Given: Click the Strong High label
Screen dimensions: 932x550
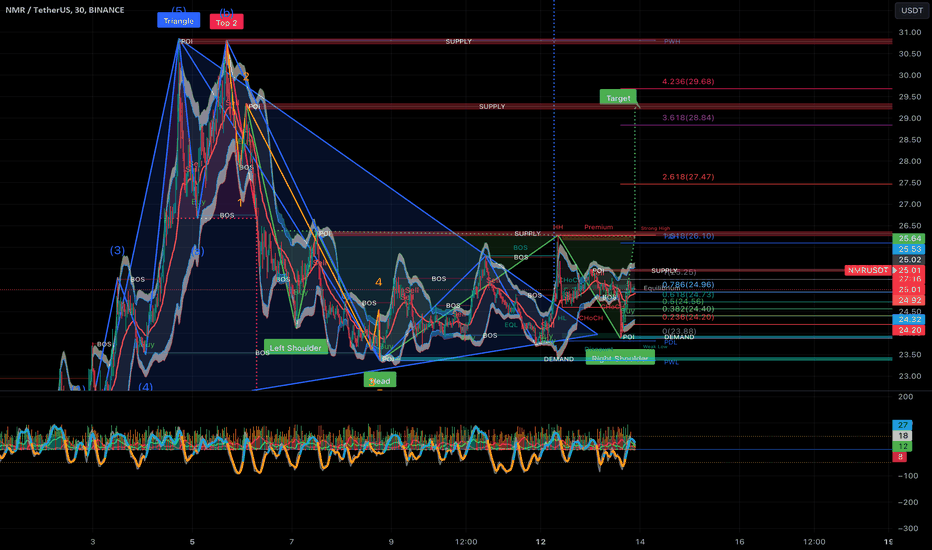Looking at the screenshot, I should point(655,228).
